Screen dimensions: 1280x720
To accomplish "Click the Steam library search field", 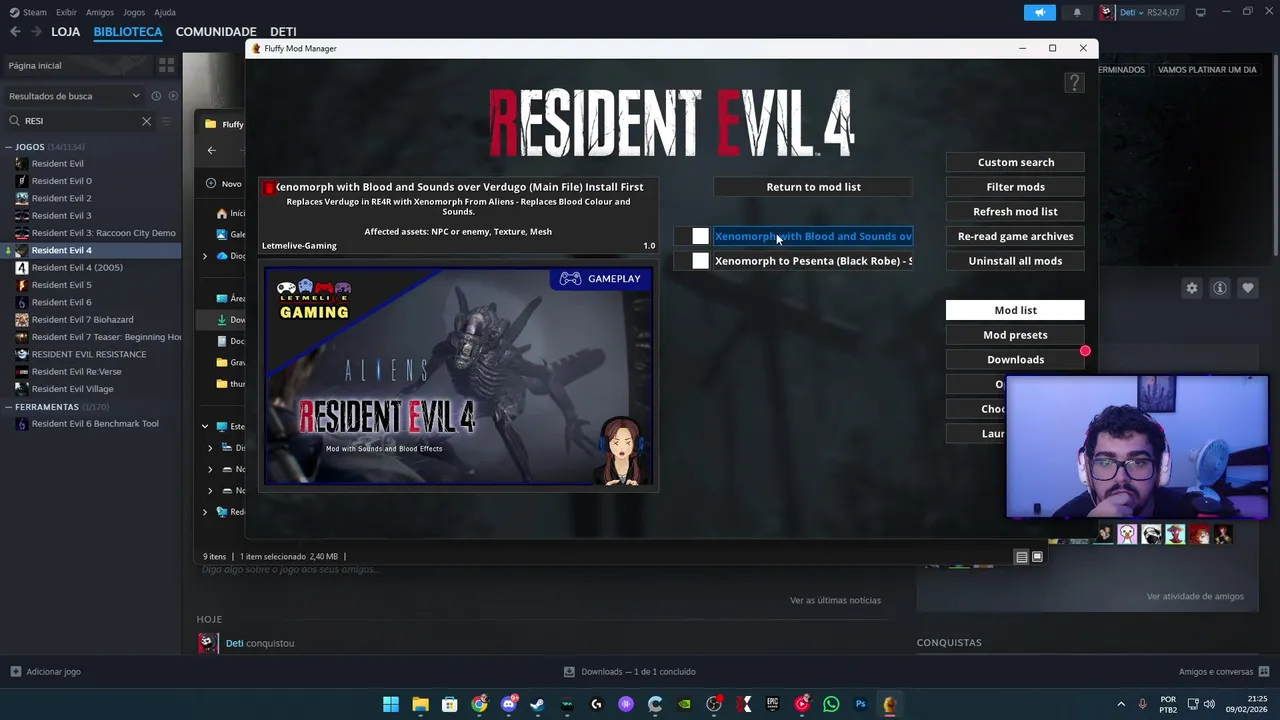I will click(x=80, y=121).
